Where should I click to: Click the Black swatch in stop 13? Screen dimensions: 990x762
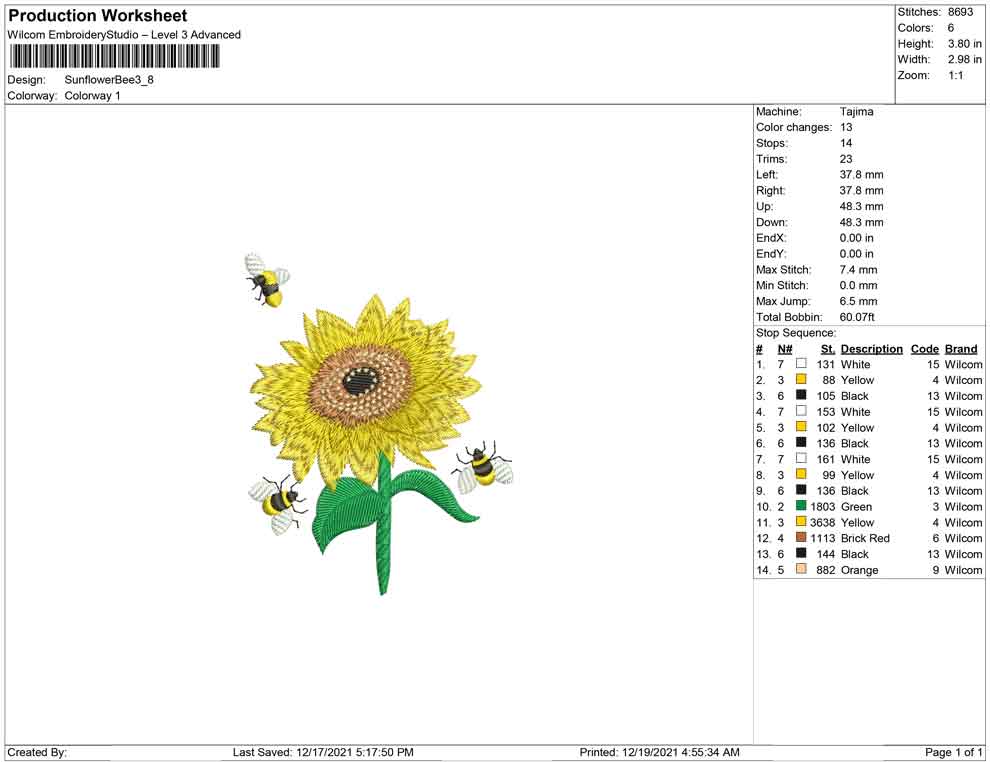[x=801, y=554]
